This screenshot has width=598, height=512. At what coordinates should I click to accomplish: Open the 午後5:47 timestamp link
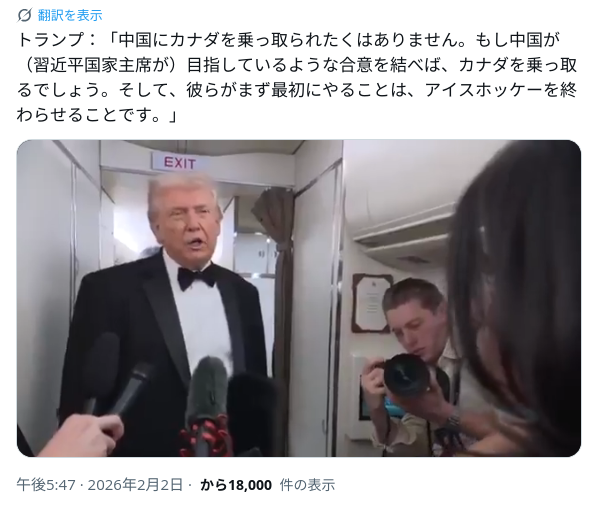coord(46,485)
